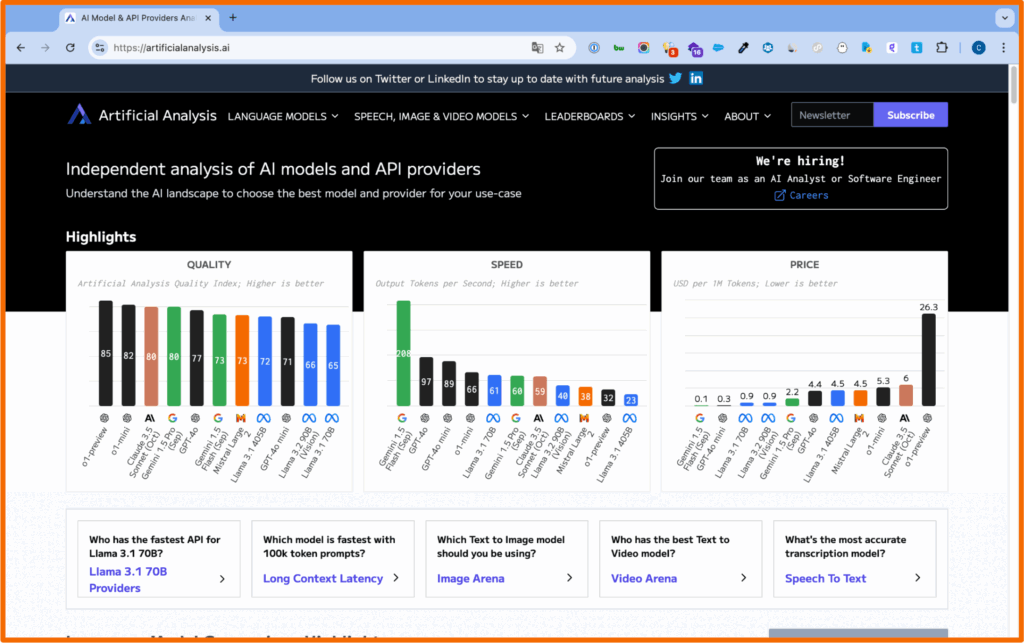Open the Chrome three-dot menu
This screenshot has height=643, width=1024.
[1003, 47]
